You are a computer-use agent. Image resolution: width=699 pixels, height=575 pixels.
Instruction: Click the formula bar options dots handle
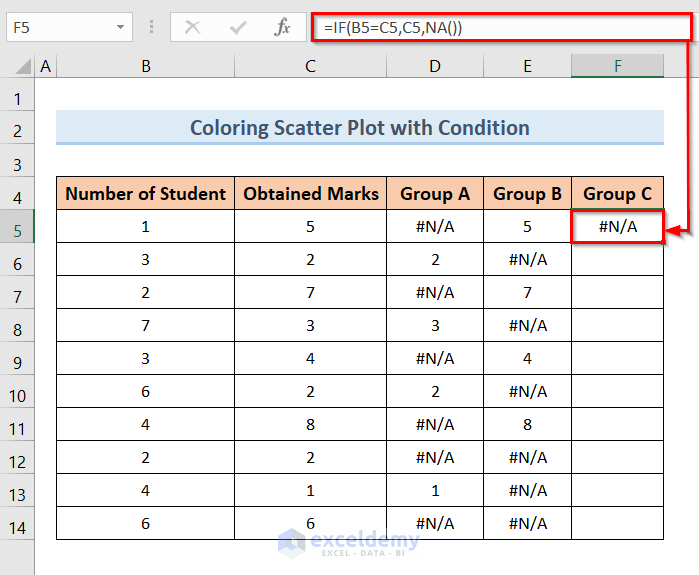tap(151, 28)
